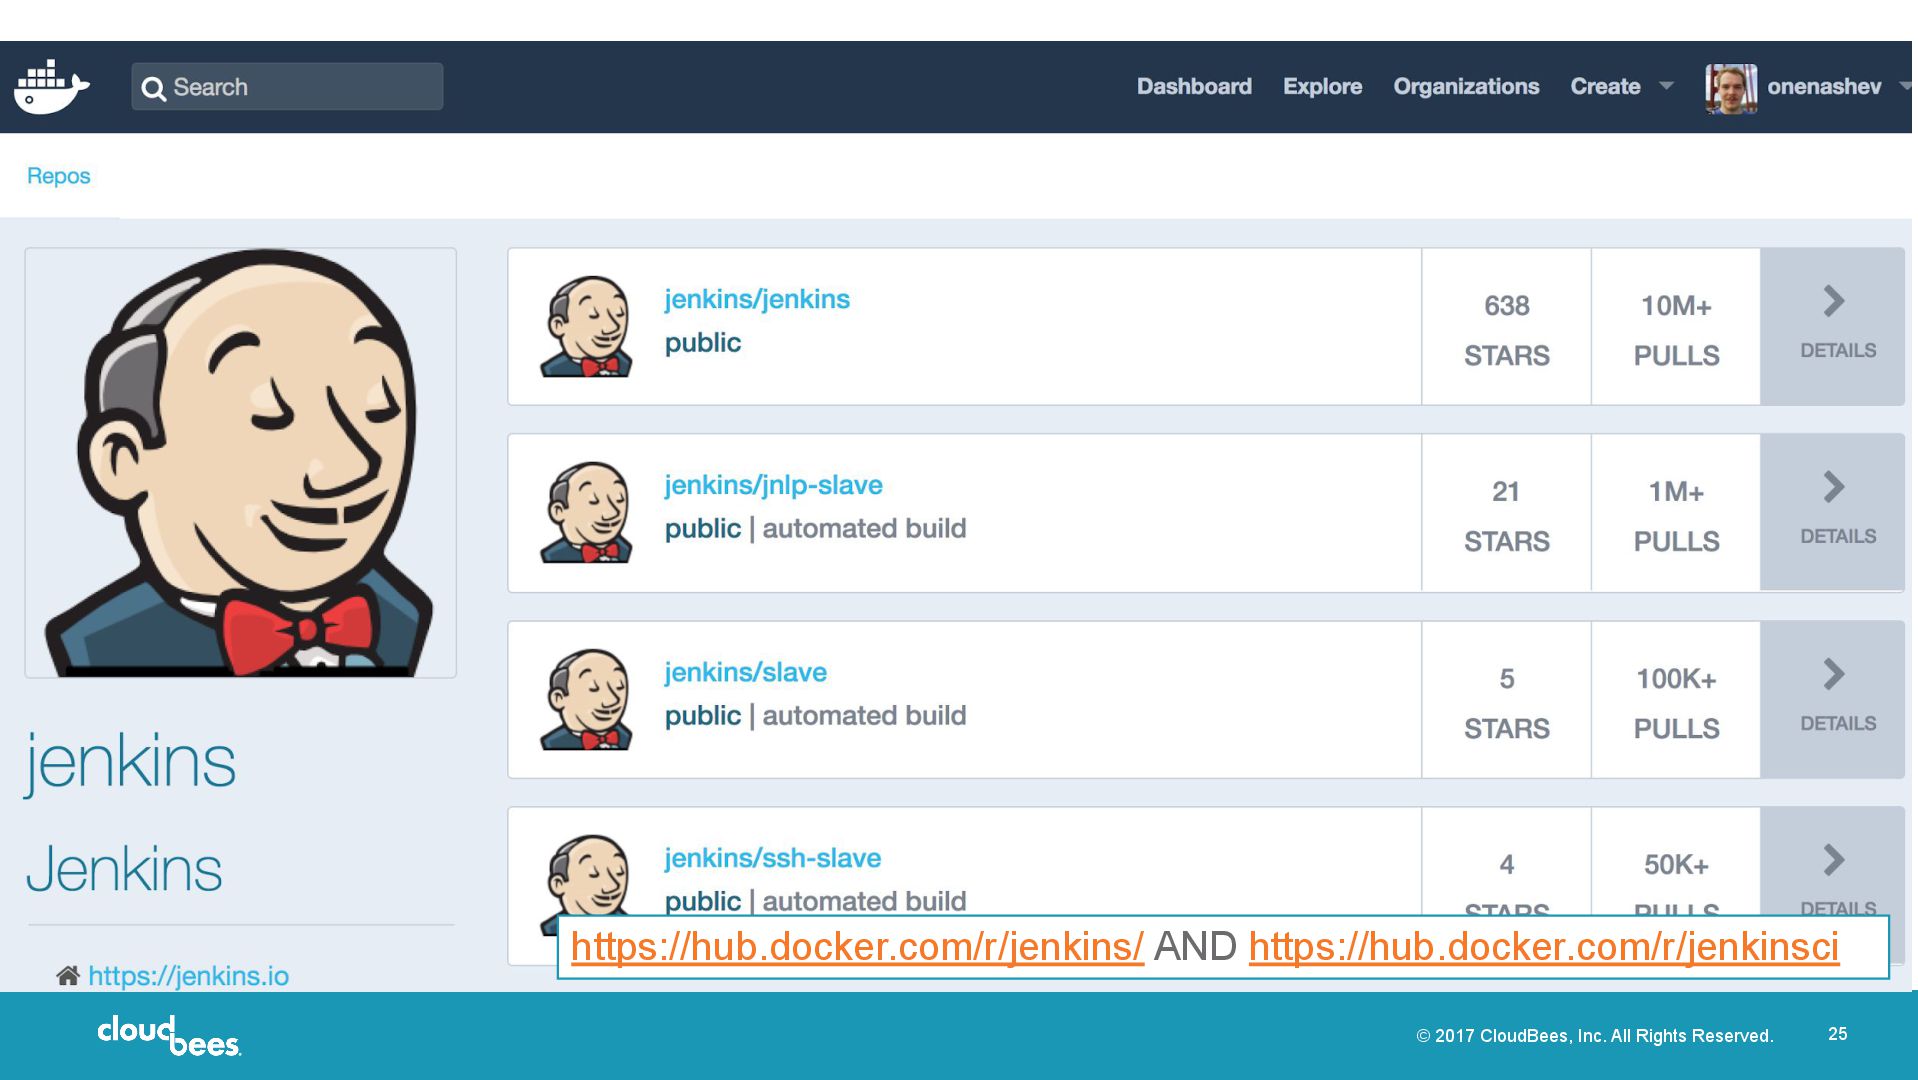This screenshot has height=1080, width=1918.
Task: Click the Docker whale logo
Action: (51, 87)
